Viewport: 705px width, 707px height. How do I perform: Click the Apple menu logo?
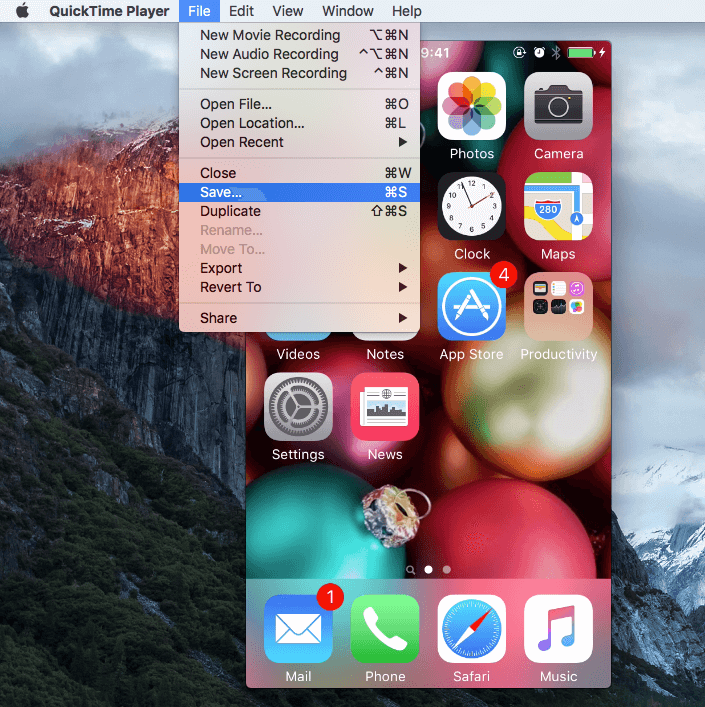21,11
